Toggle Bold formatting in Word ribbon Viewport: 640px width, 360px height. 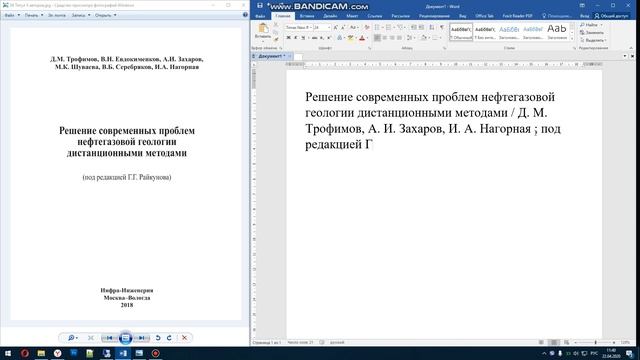(288, 38)
